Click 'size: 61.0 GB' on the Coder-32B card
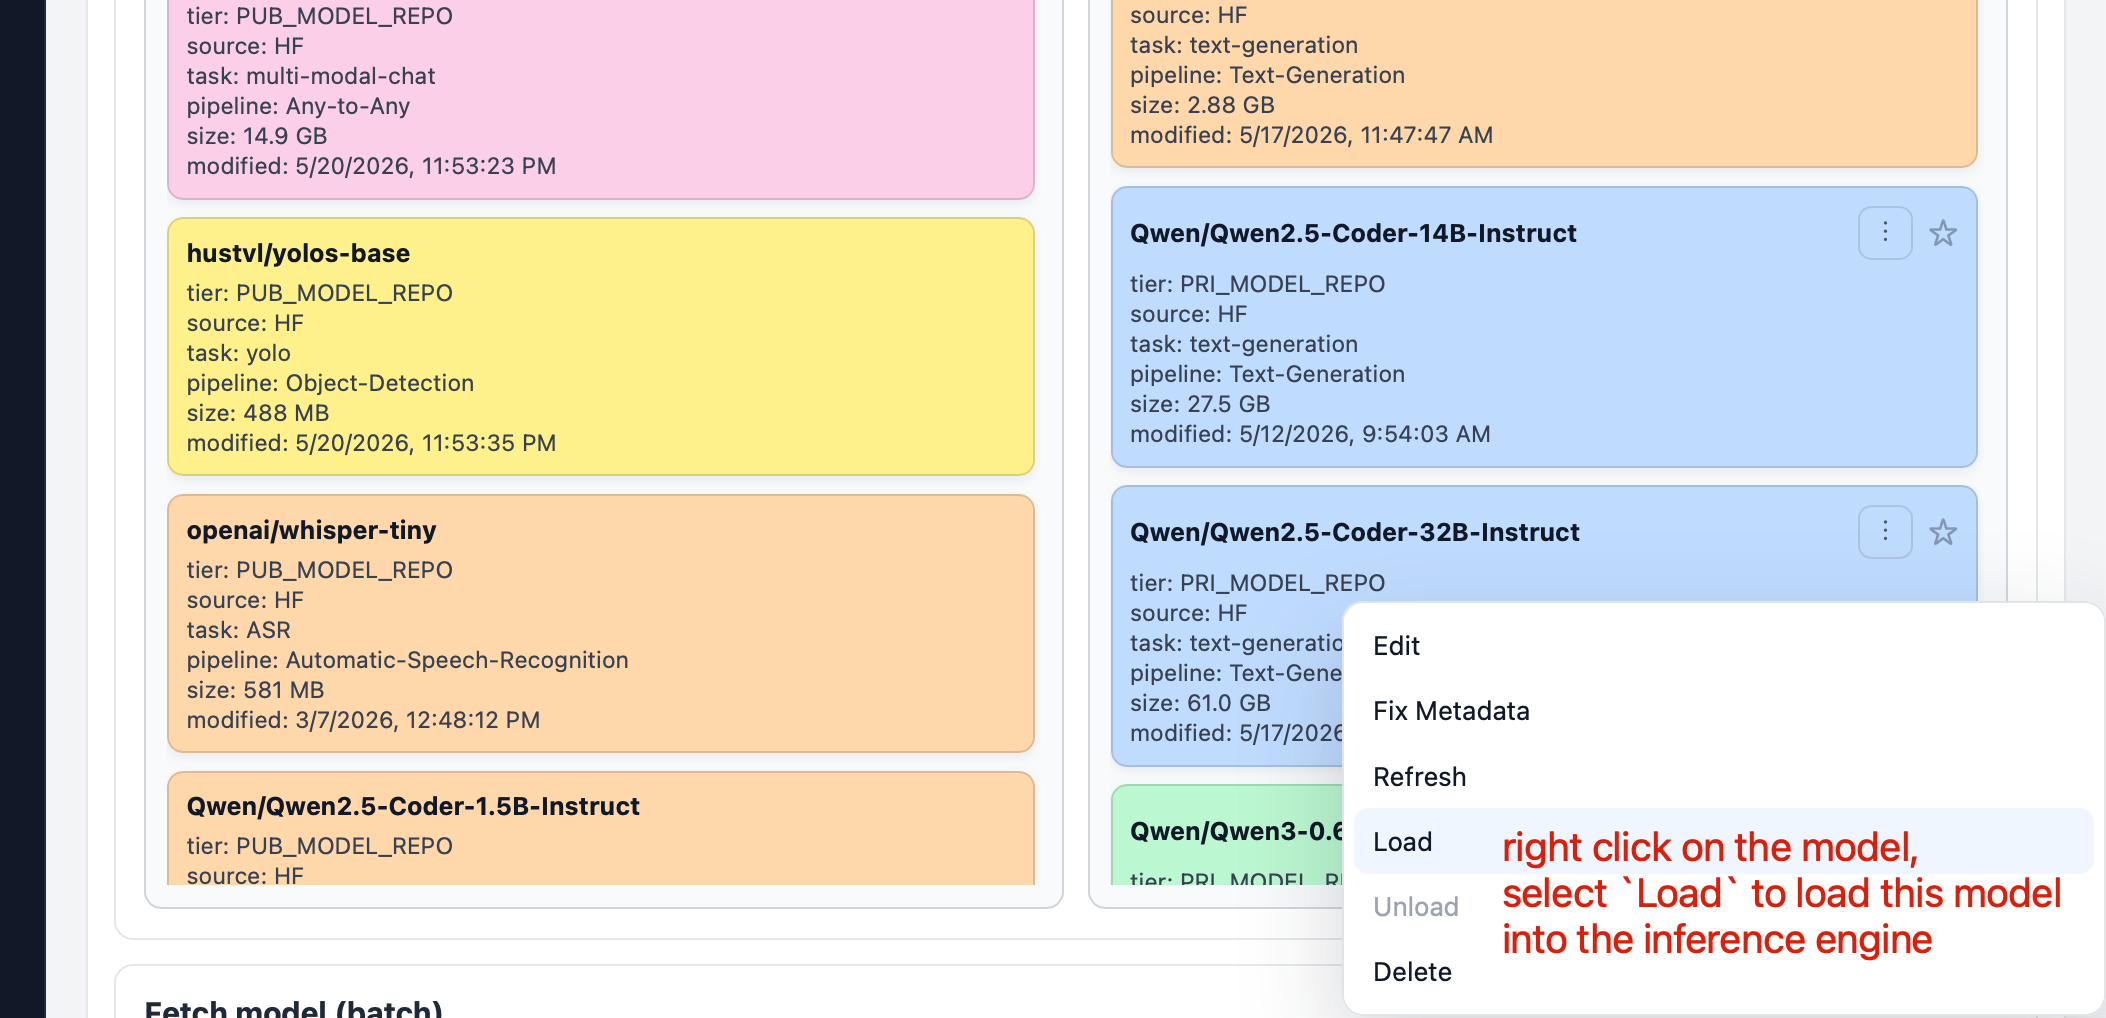 pos(1200,703)
